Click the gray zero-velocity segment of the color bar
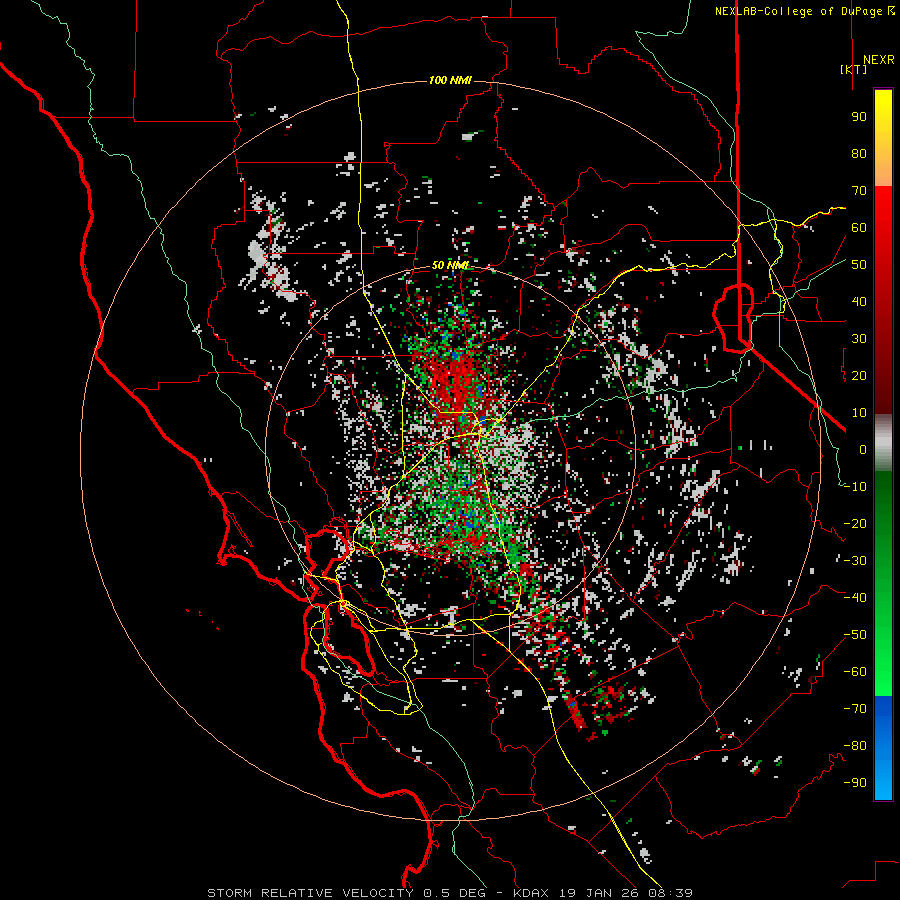900x900 pixels. (x=883, y=443)
